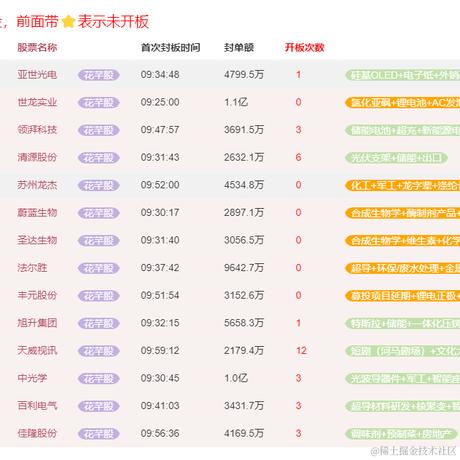
Task: Click the amount 1.0亿
Action: (236, 378)
